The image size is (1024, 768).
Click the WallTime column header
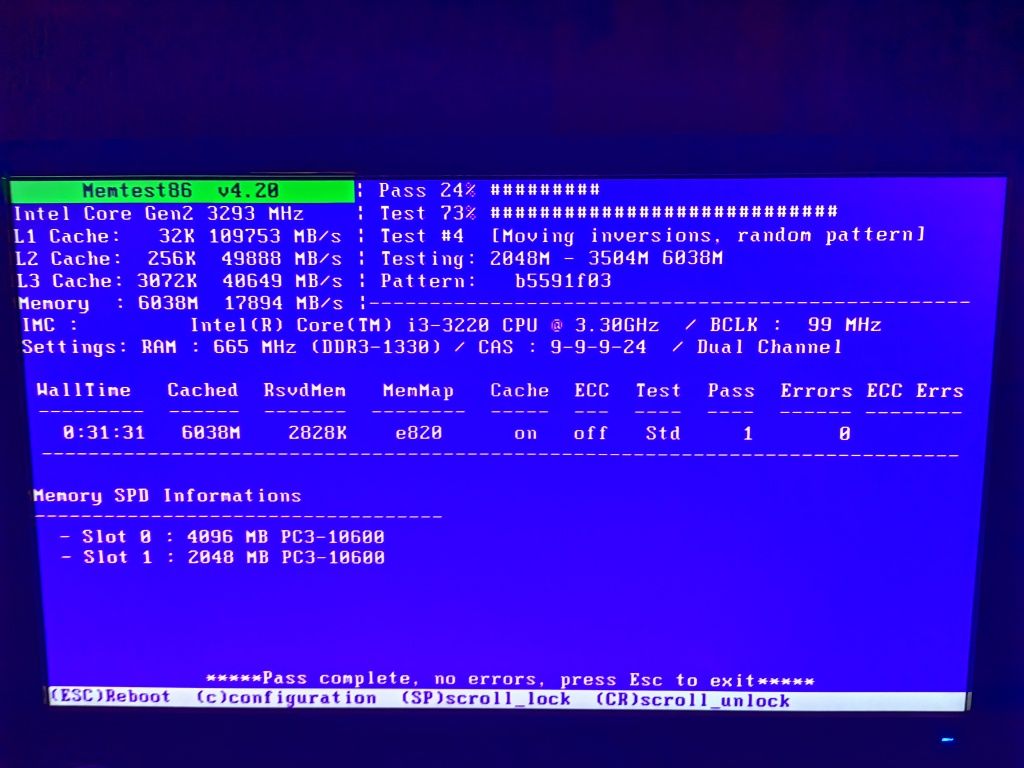point(84,390)
